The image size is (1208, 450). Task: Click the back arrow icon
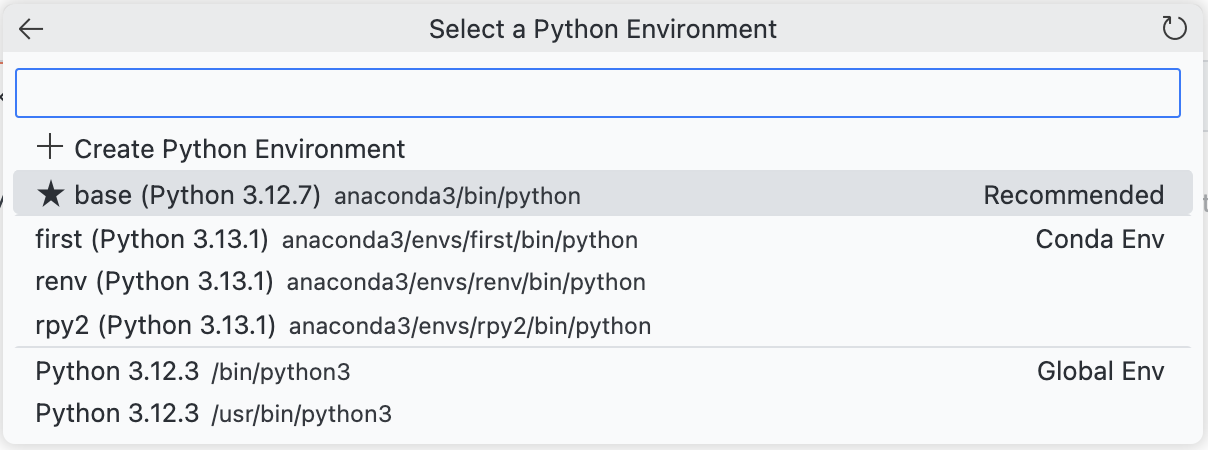32,29
